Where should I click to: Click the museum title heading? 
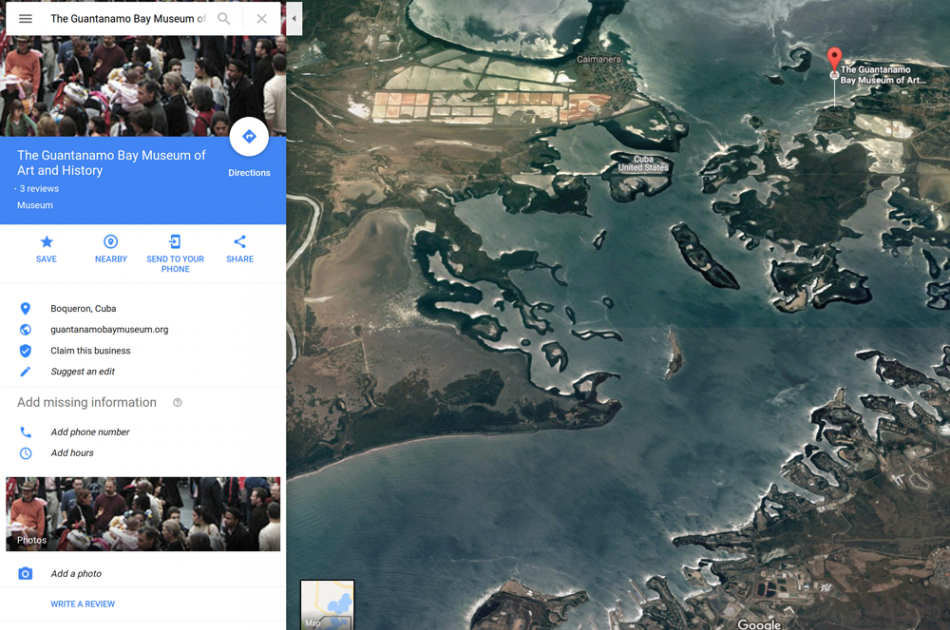111,163
